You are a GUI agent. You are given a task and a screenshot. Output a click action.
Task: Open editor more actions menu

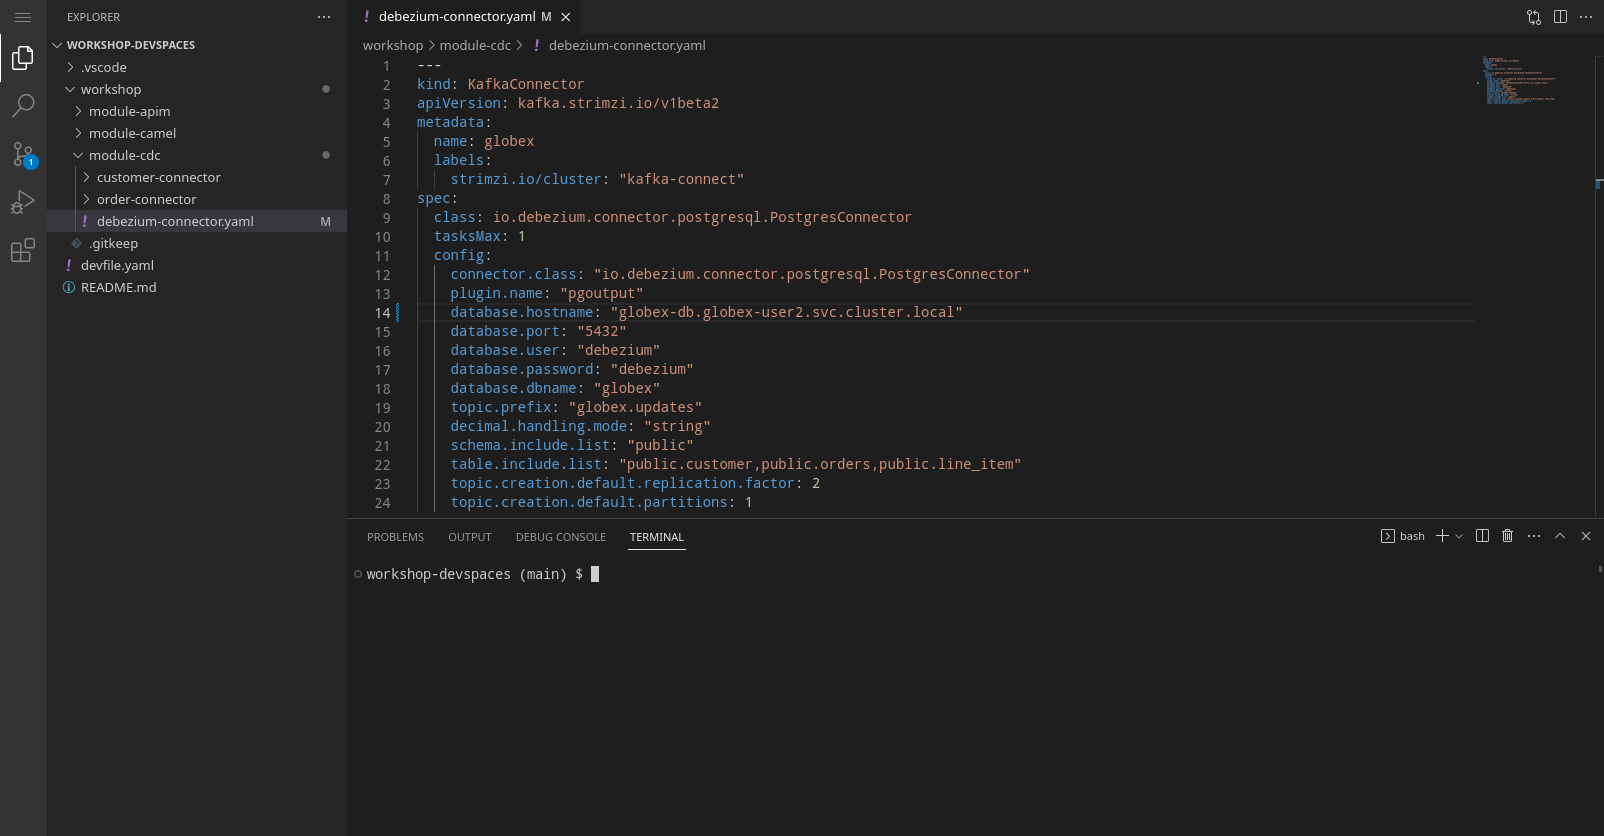point(1586,17)
